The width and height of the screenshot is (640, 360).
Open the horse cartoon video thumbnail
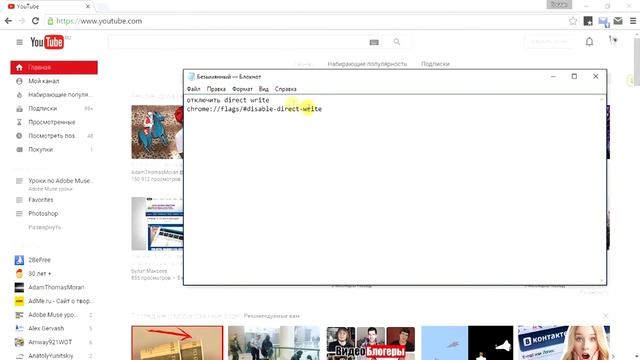[157, 132]
